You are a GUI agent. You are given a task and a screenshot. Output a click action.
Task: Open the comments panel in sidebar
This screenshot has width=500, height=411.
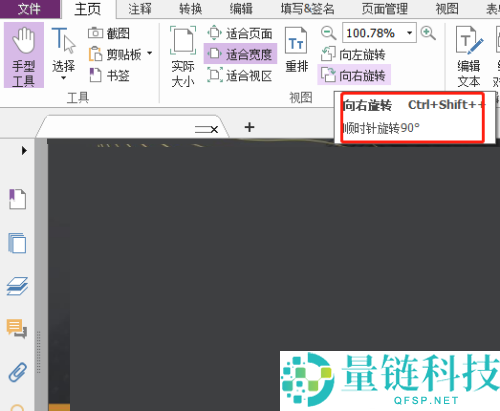click(17, 329)
